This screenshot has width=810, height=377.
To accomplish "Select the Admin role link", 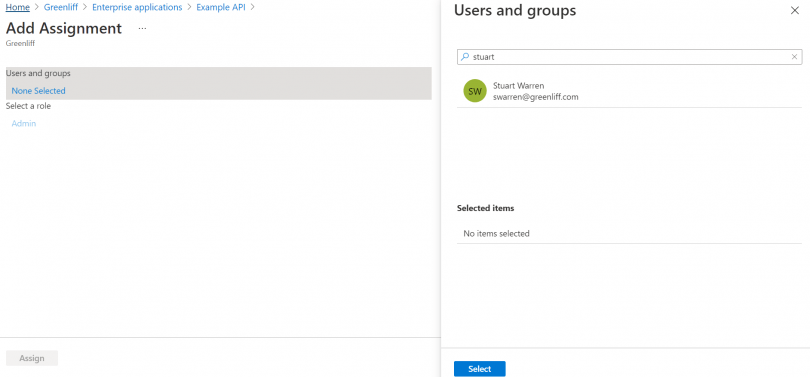I will point(24,123).
